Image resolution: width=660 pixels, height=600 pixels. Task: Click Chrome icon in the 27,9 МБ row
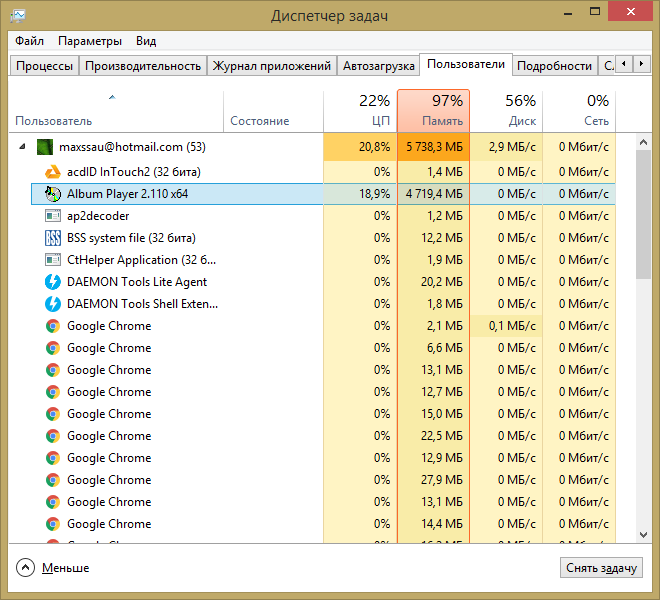pyautogui.click(x=53, y=480)
